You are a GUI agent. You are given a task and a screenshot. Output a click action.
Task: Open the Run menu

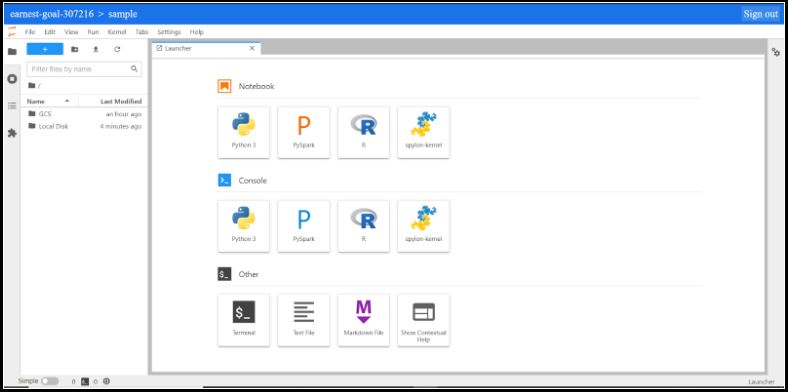click(x=93, y=32)
